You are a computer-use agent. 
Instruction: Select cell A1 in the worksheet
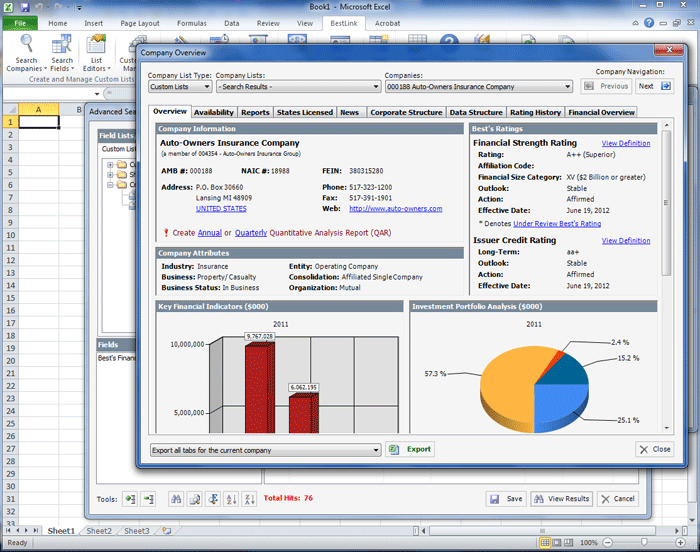coord(39,122)
